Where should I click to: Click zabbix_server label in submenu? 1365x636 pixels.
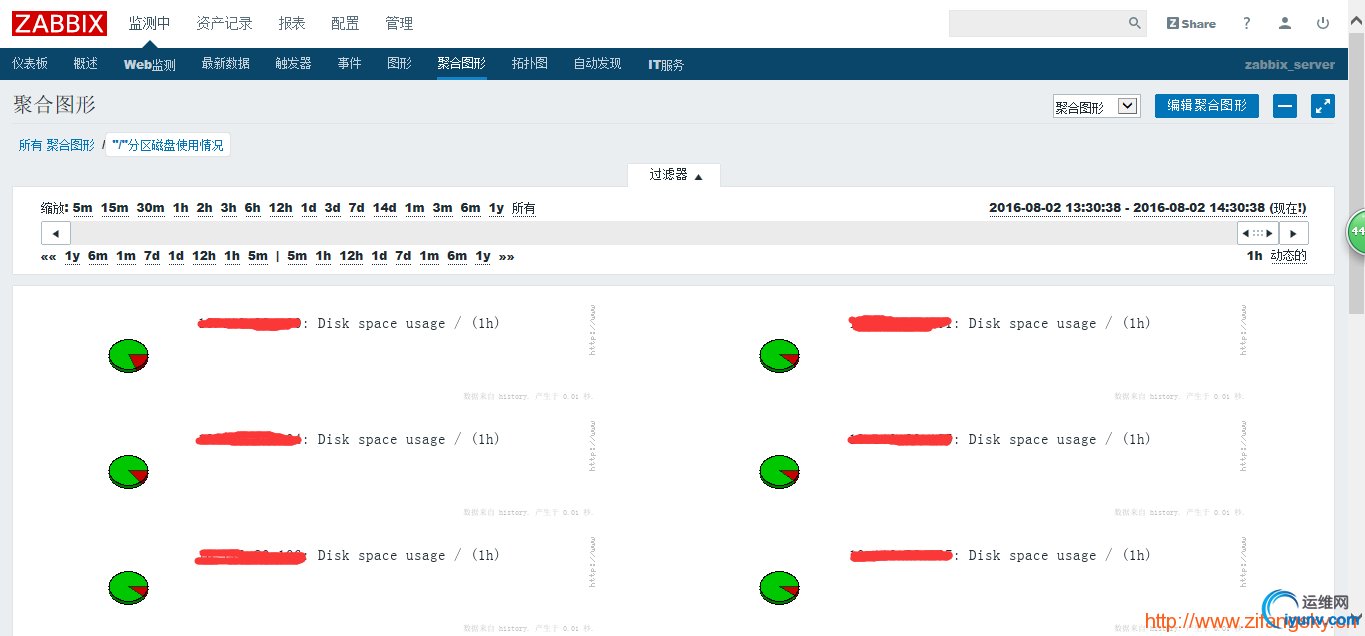pyautogui.click(x=1289, y=64)
